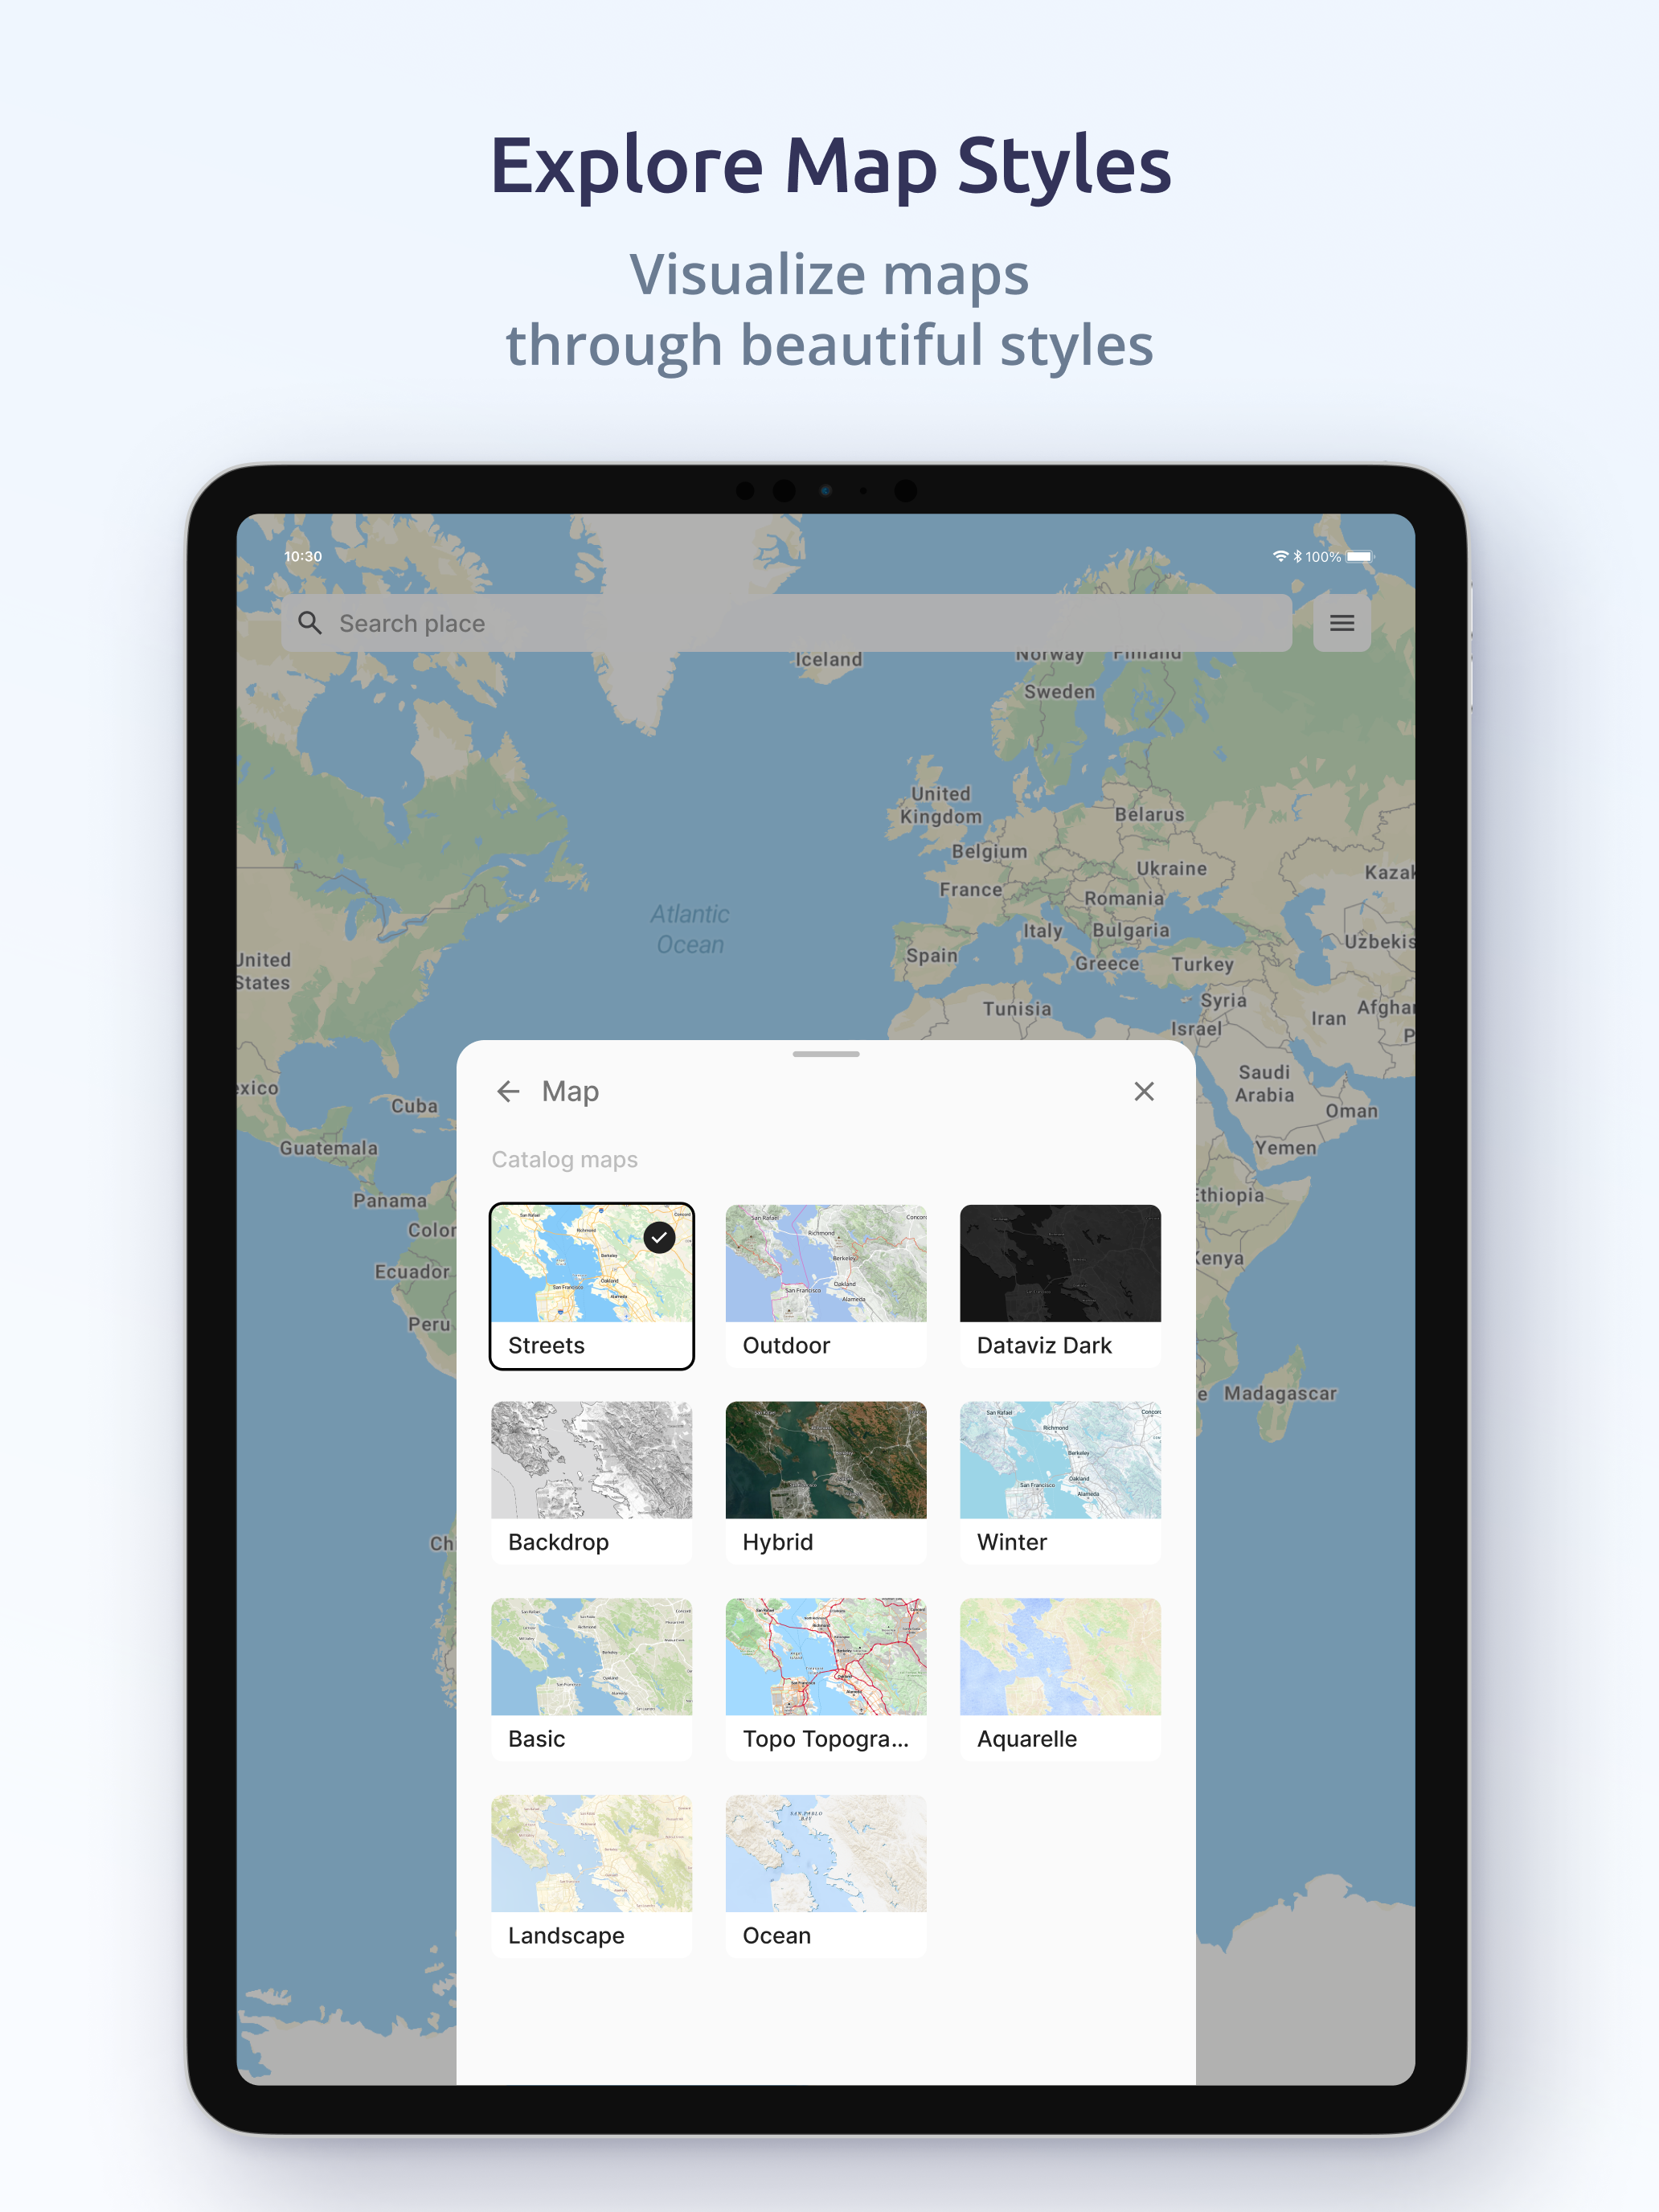Go back with the Map arrow

tap(508, 1091)
